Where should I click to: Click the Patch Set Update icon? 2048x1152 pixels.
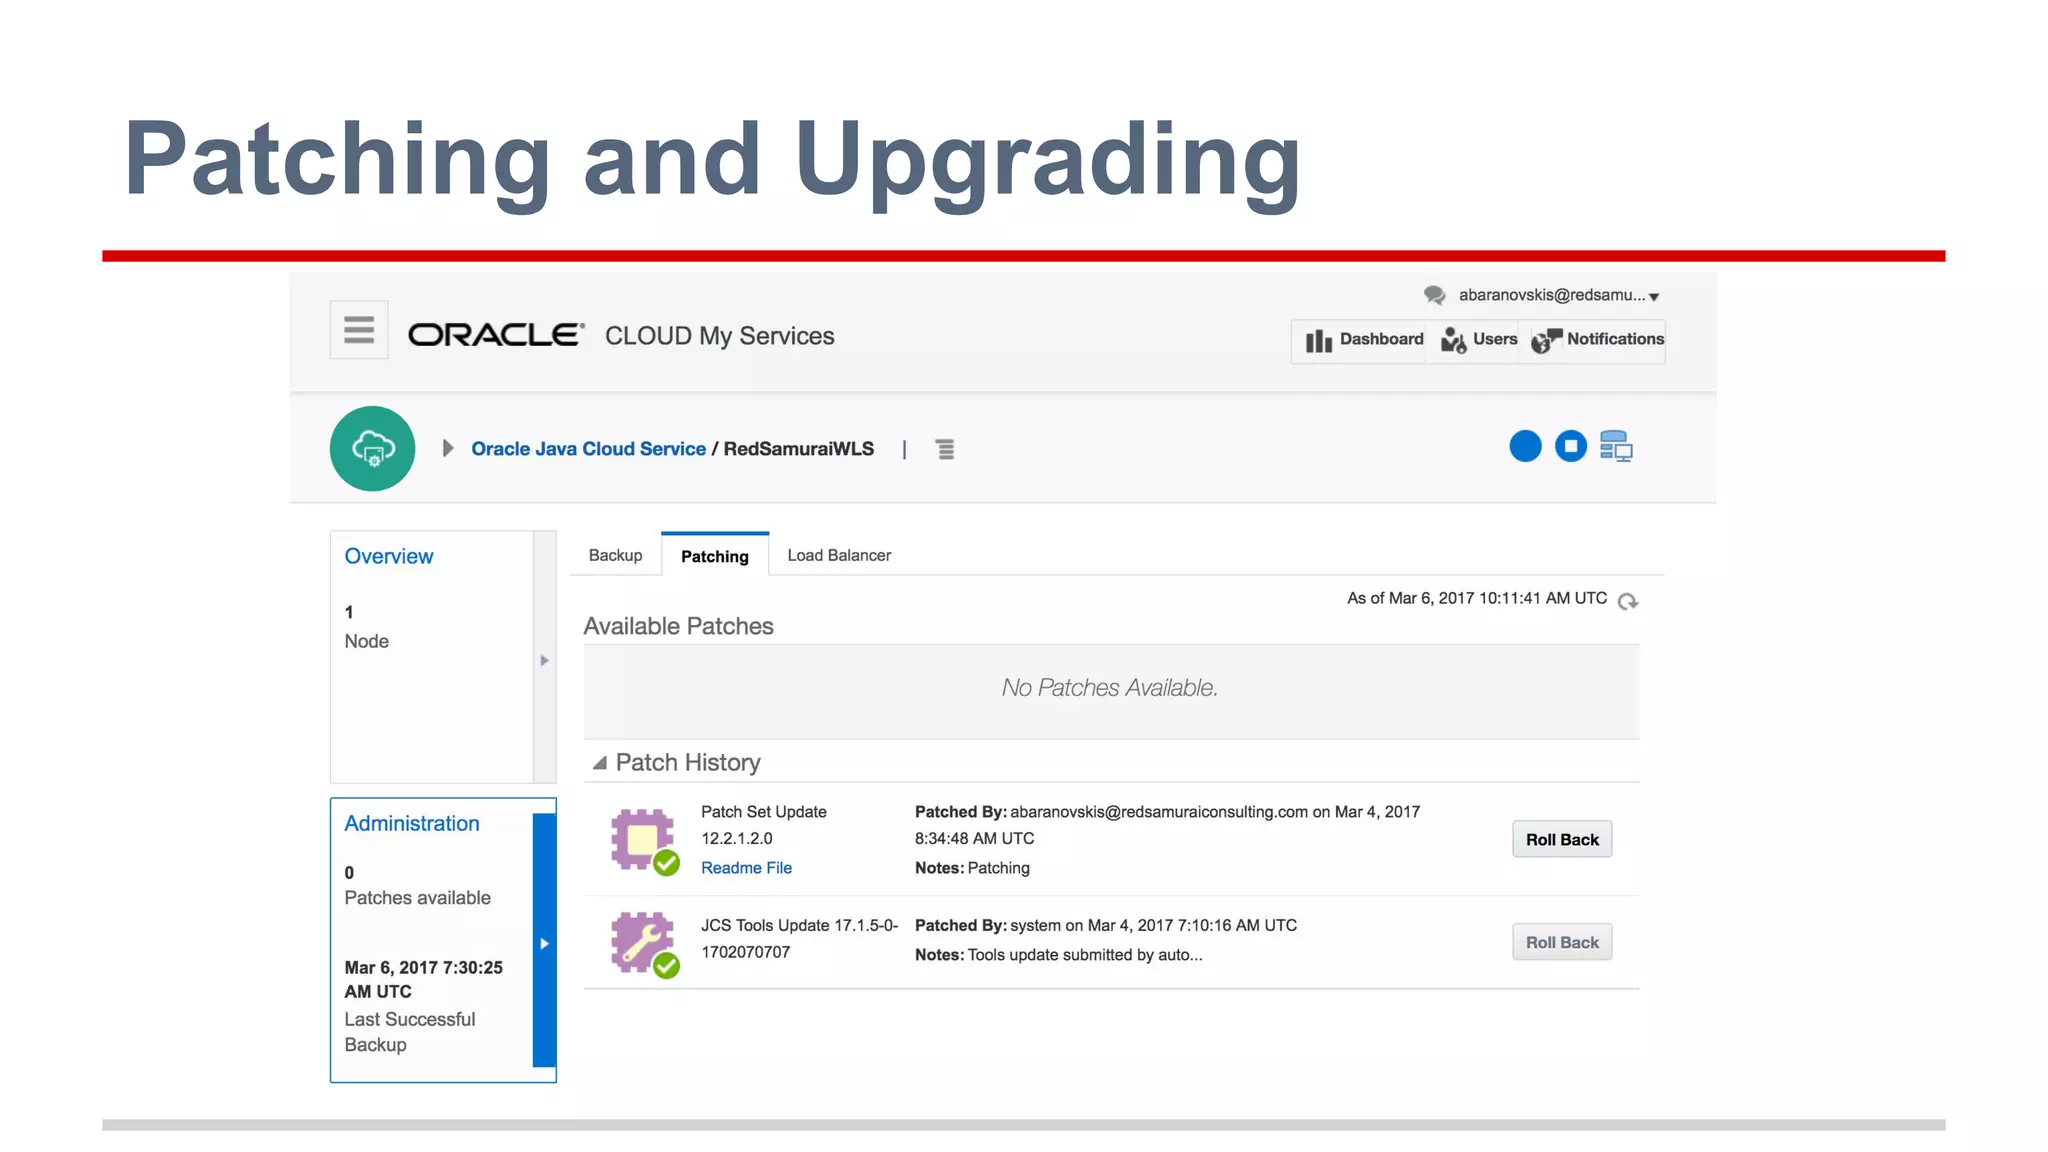point(645,842)
